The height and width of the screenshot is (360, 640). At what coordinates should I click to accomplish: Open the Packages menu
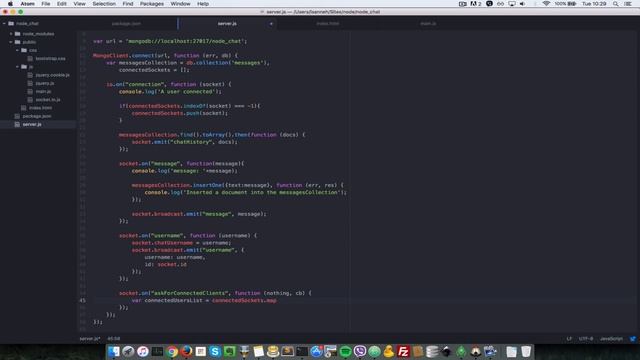click(x=152, y=4)
